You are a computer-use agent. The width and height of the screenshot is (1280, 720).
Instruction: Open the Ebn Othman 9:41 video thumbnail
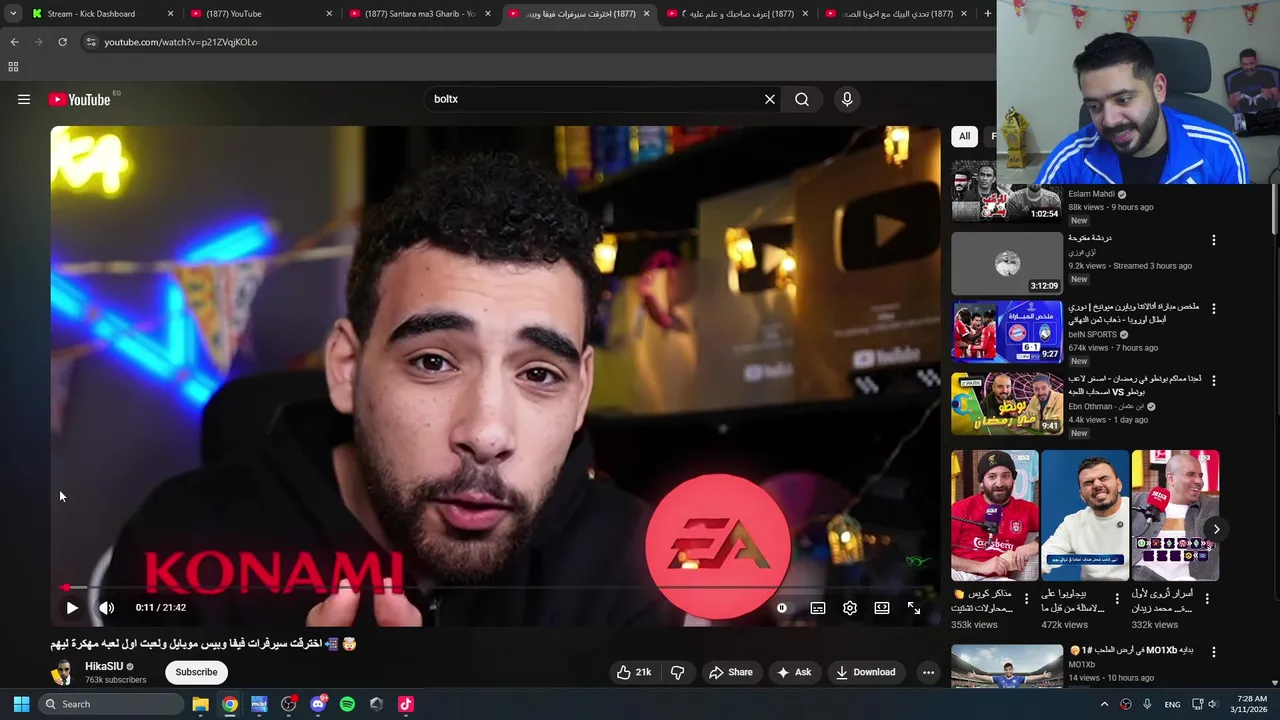(1006, 404)
